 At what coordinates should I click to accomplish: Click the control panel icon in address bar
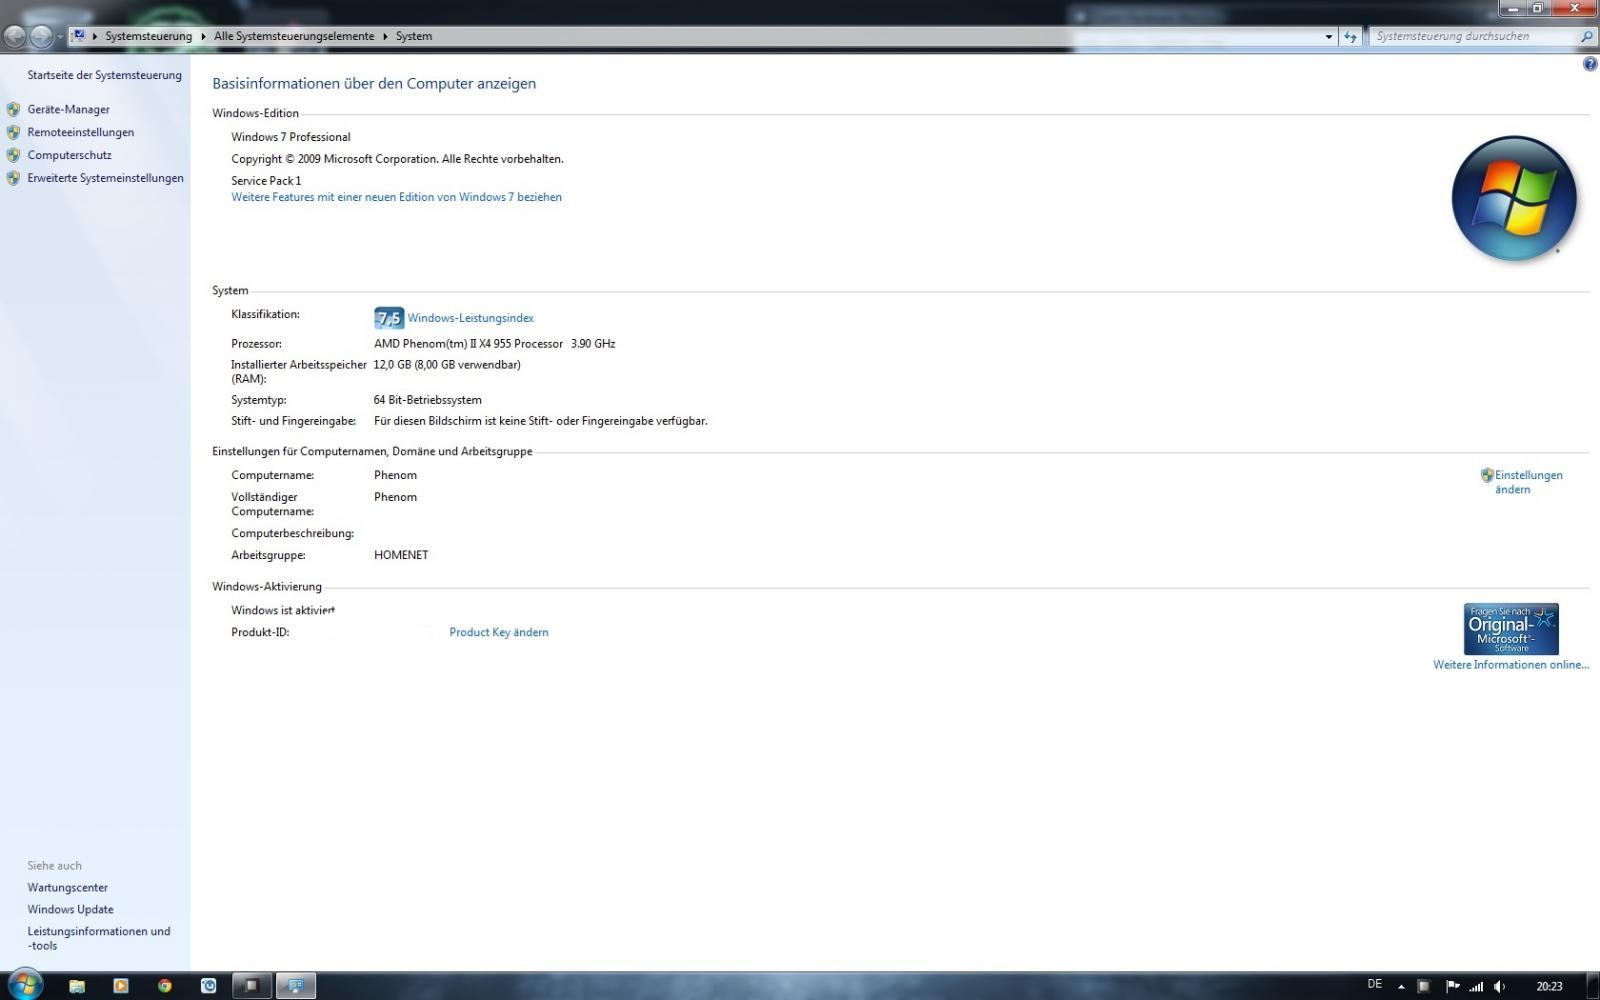point(78,36)
